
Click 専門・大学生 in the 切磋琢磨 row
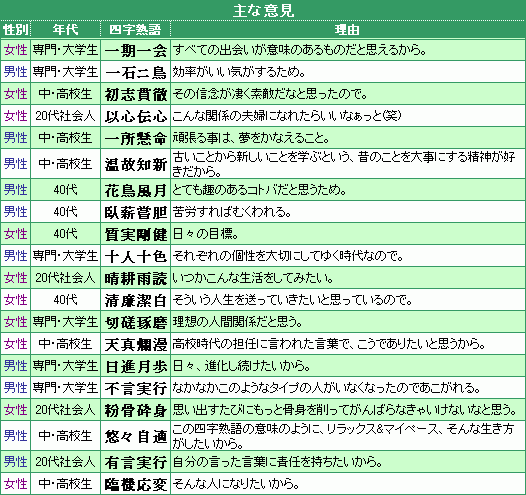click(65, 322)
